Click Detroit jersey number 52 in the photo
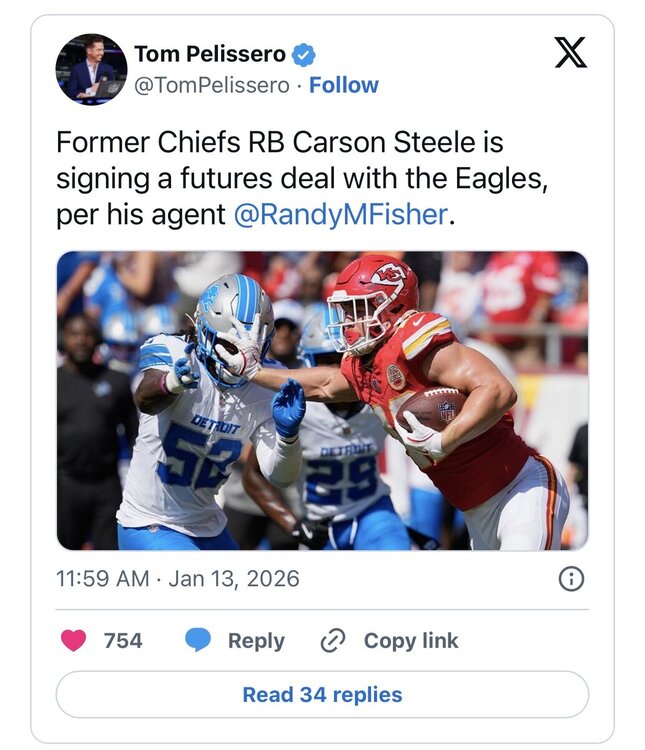Screen dimensions: 645x750 [198, 462]
